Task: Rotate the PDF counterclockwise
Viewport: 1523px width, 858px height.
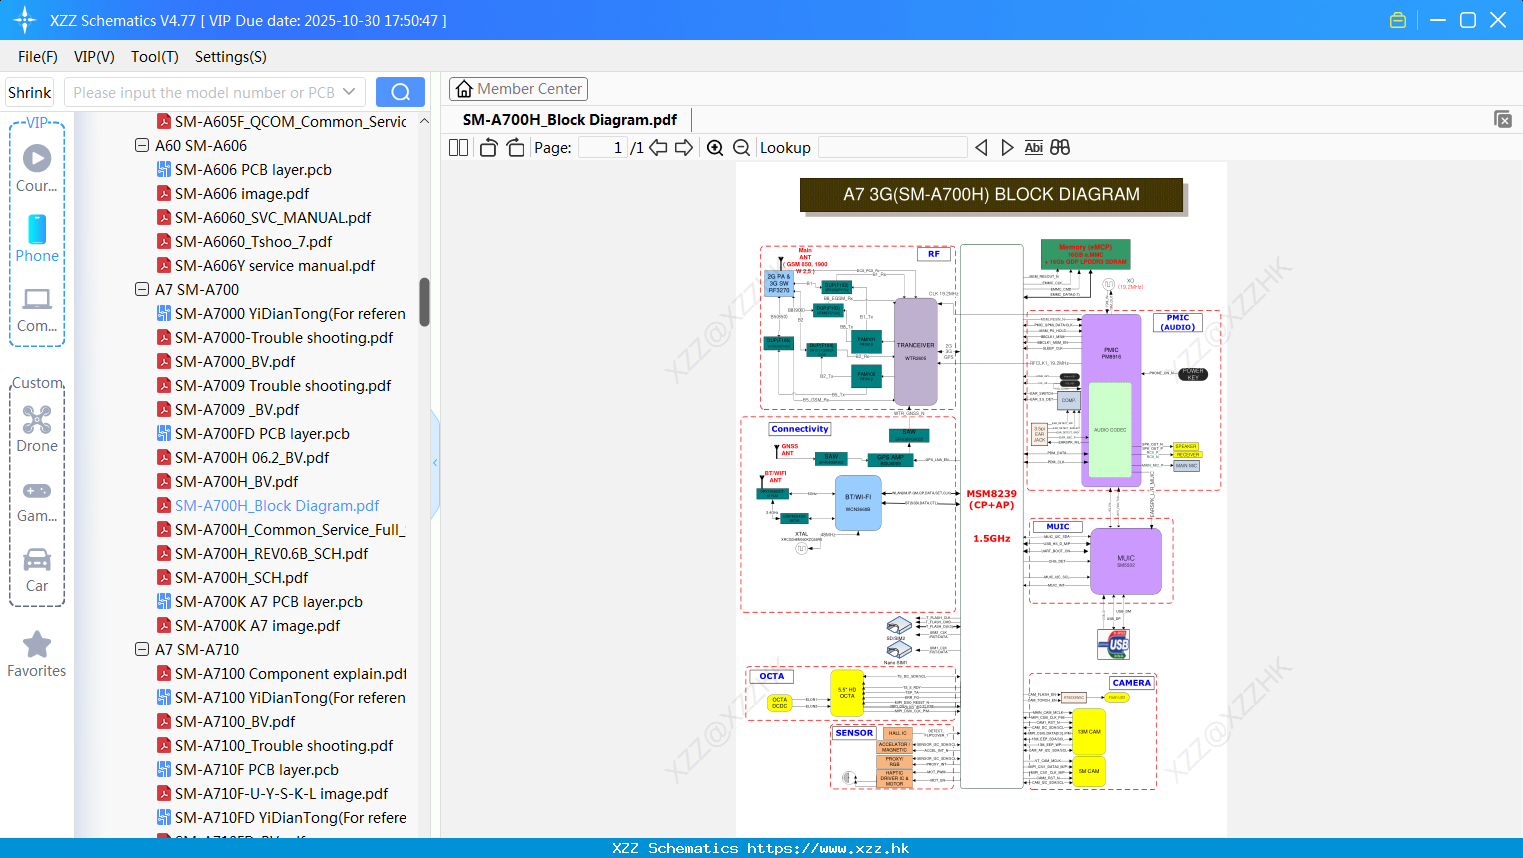Action: coord(489,147)
